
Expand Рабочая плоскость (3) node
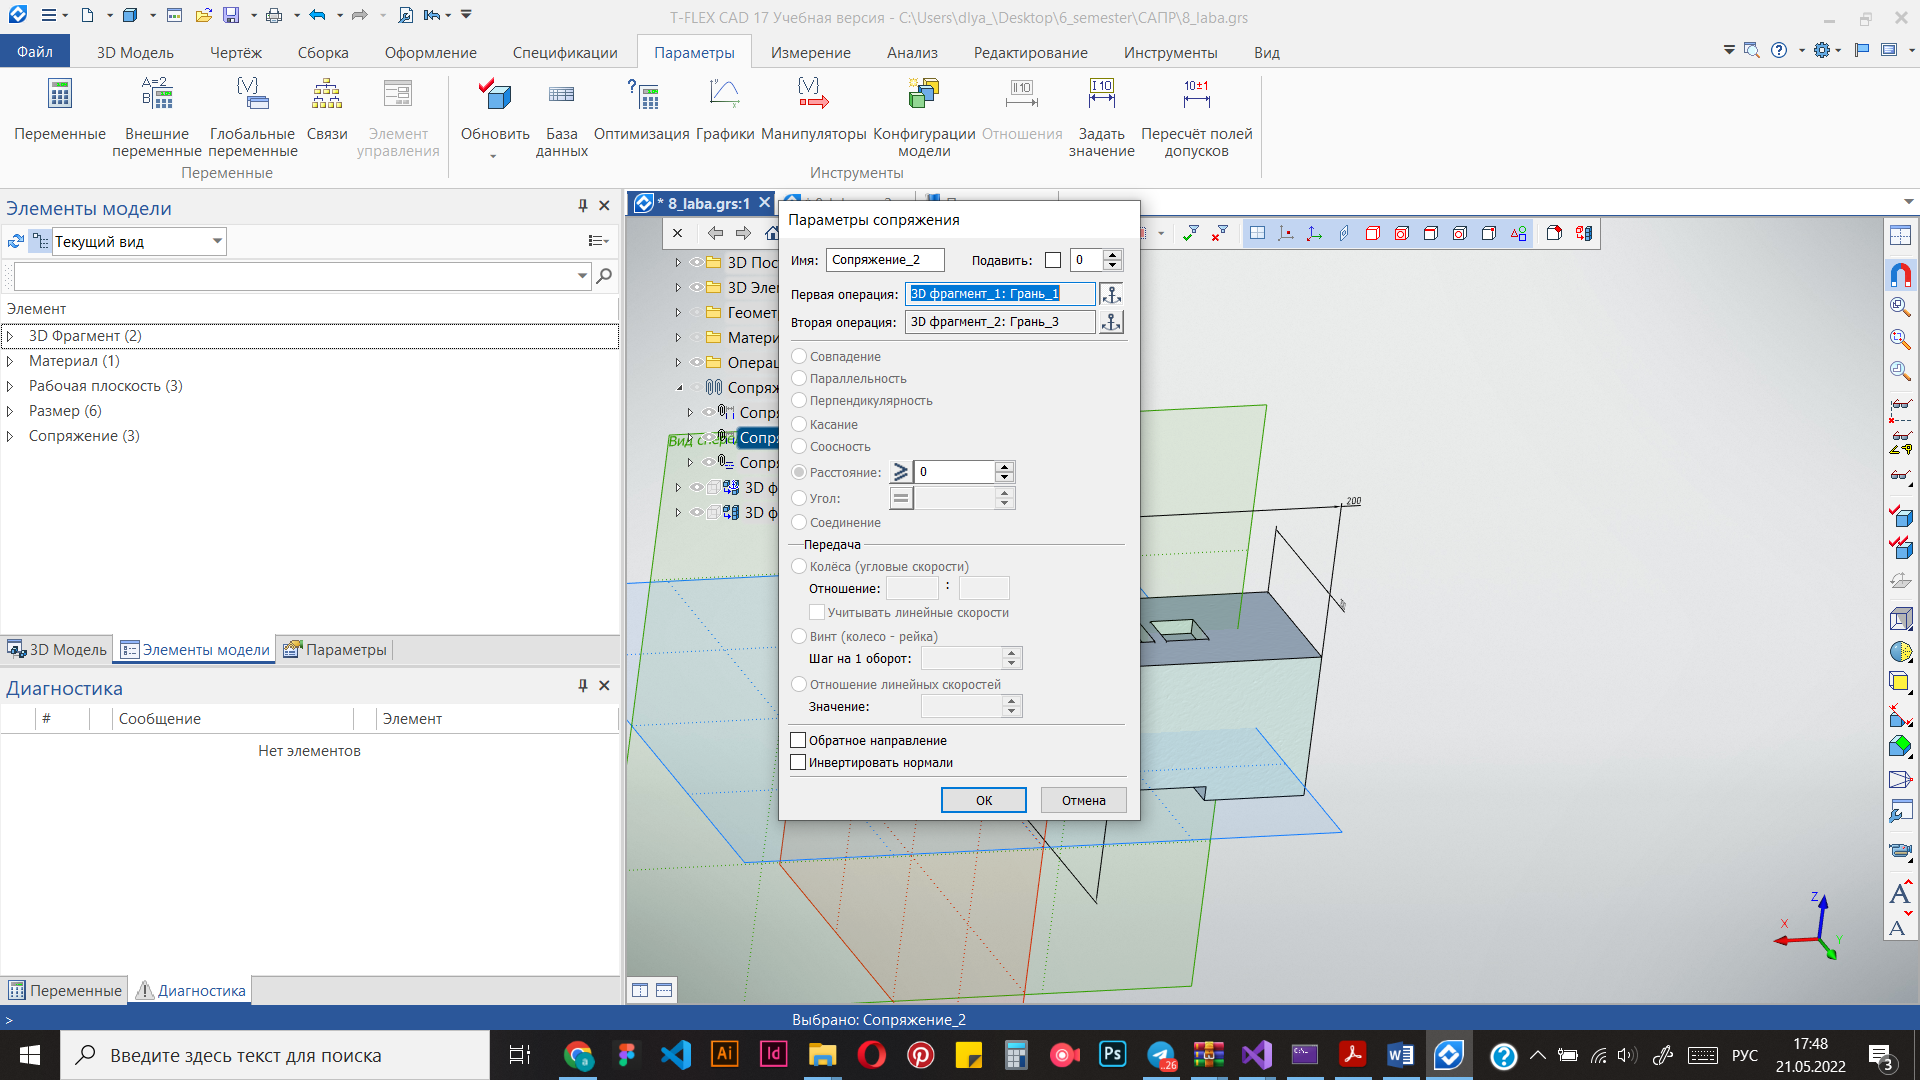pos(10,386)
